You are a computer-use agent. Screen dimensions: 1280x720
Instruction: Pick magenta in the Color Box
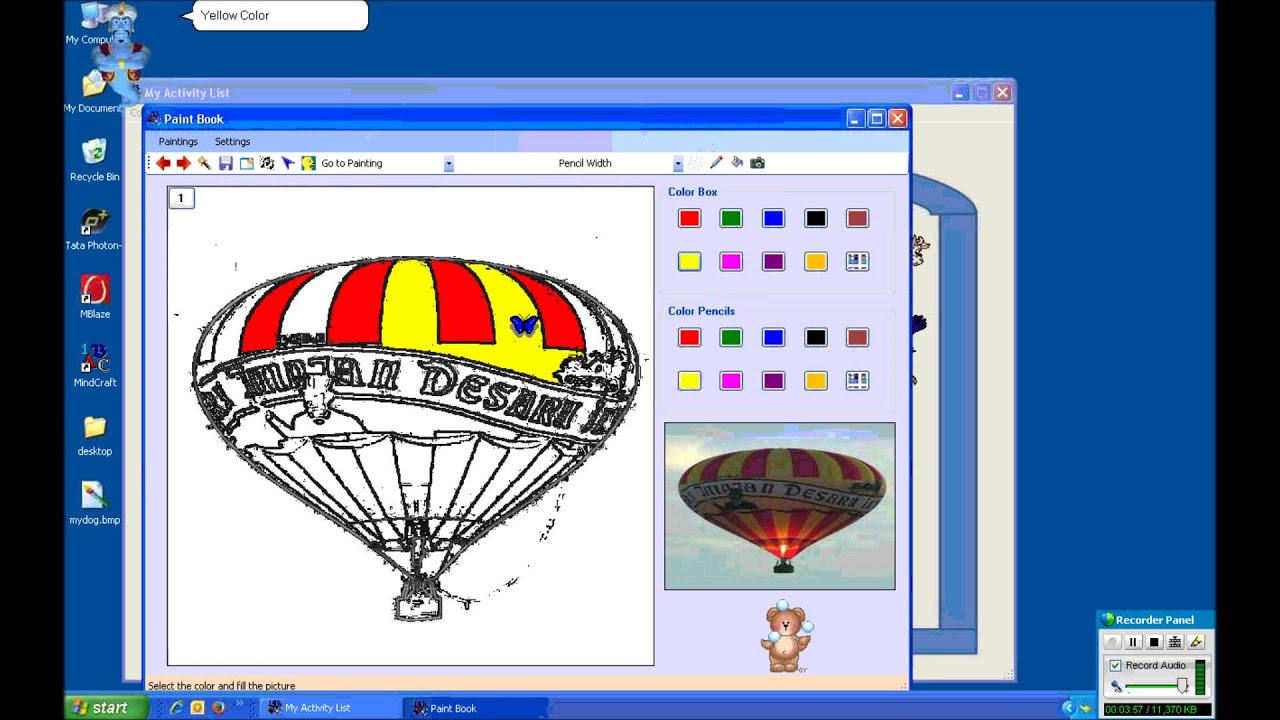pyautogui.click(x=731, y=261)
